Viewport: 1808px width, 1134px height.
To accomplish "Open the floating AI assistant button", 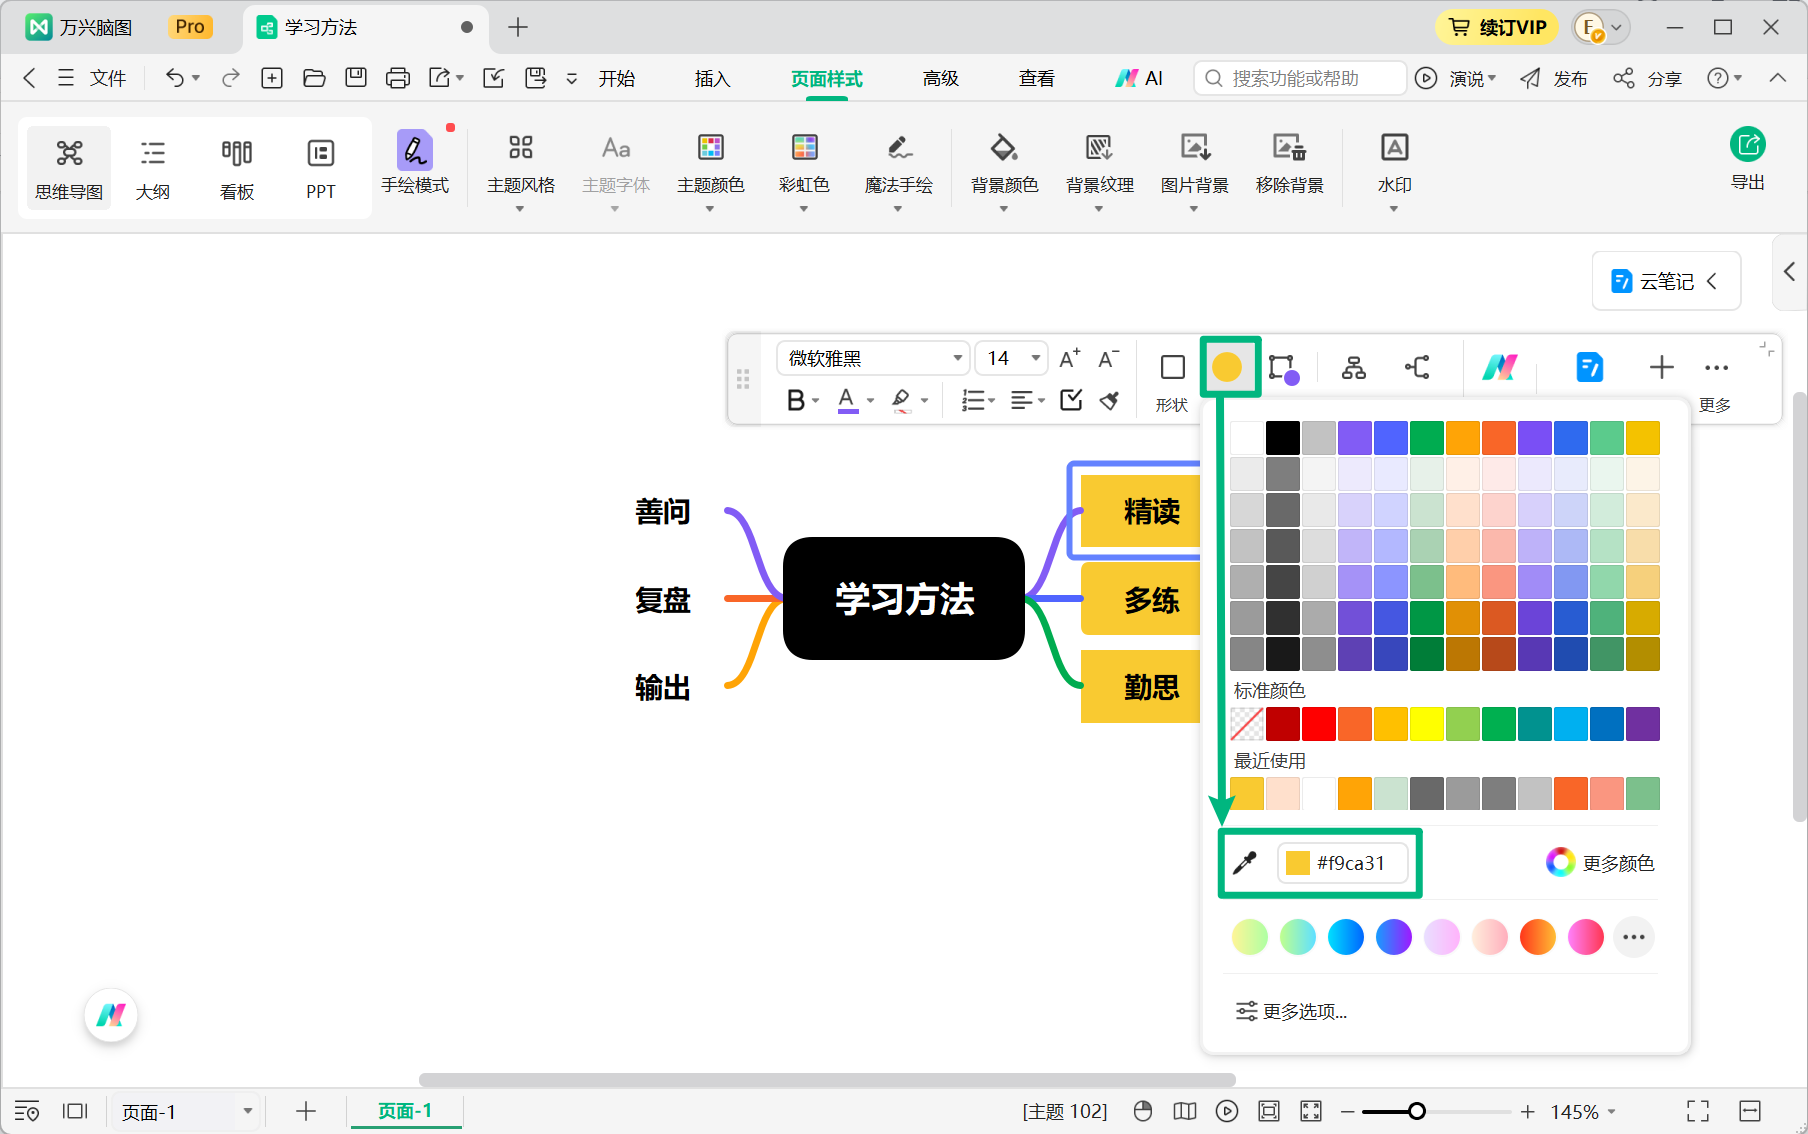I will (111, 1015).
